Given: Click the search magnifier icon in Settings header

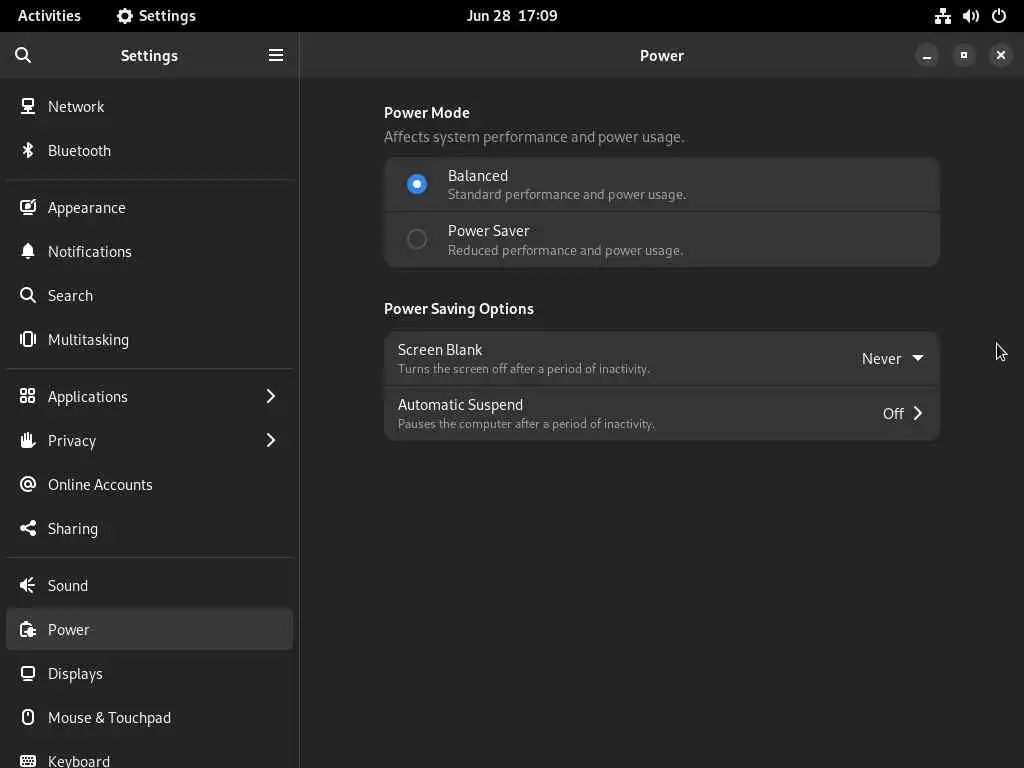Looking at the screenshot, I should 23,56.
